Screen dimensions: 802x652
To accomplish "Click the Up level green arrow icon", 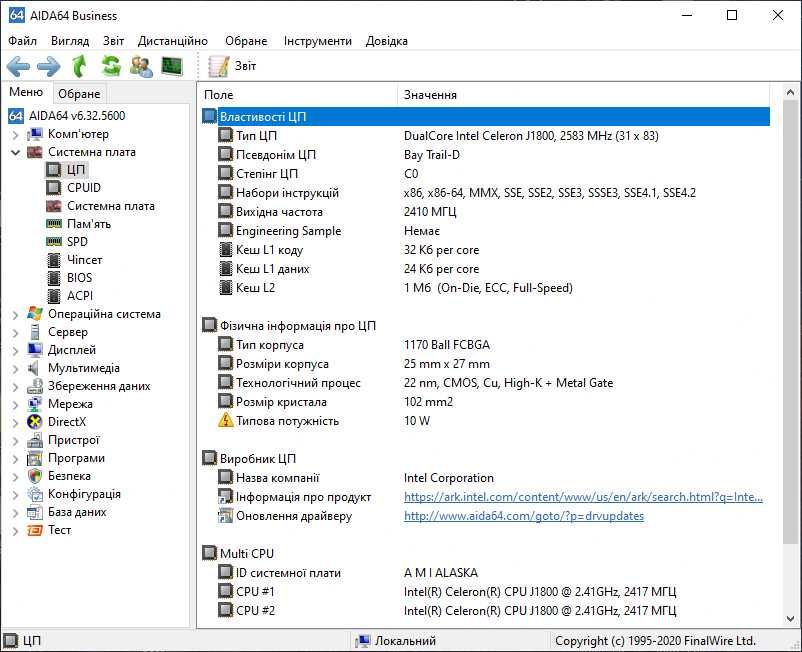I will [x=80, y=66].
